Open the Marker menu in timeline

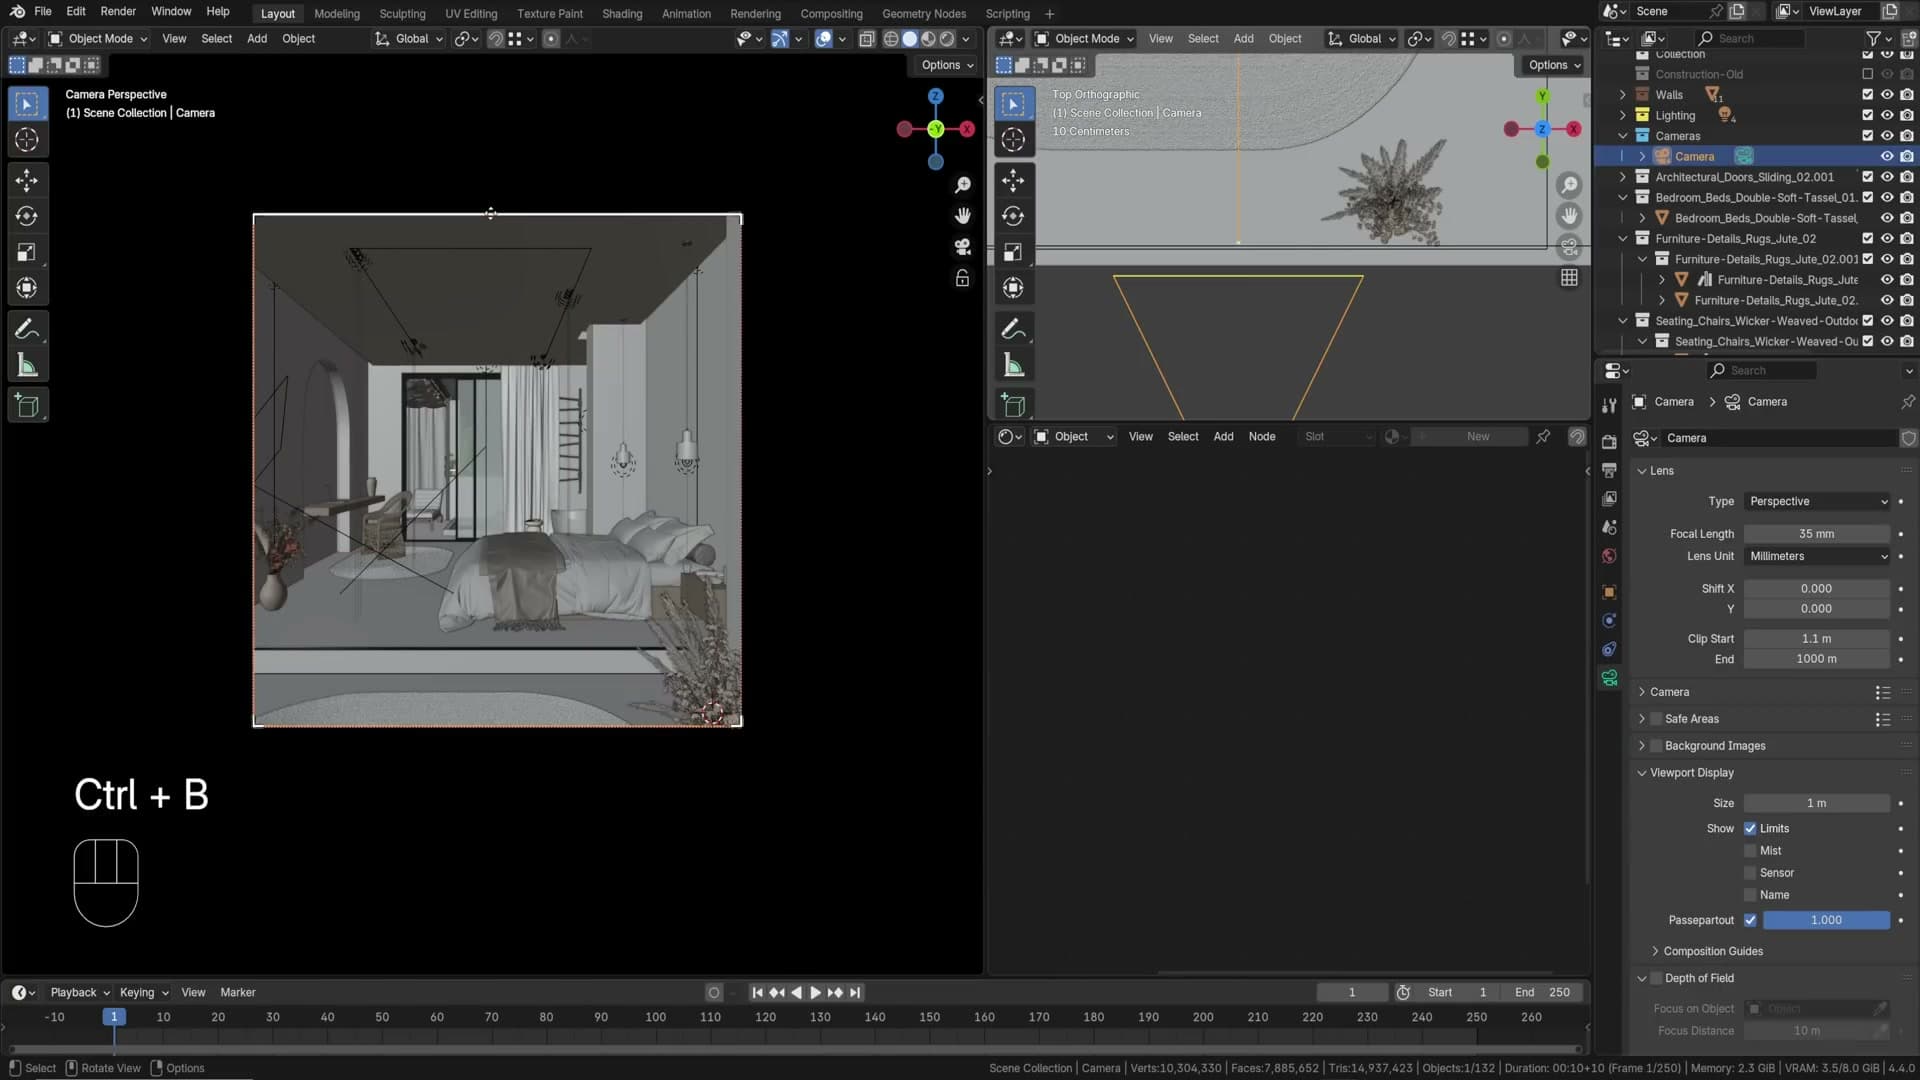238,993
